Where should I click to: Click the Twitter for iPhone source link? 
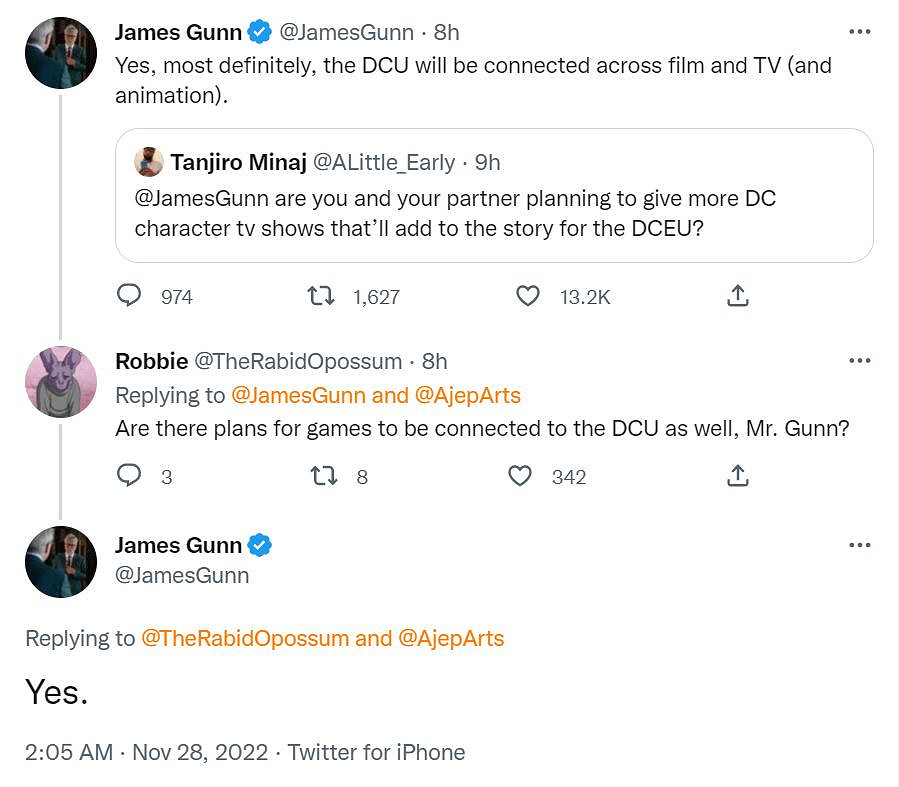(376, 752)
